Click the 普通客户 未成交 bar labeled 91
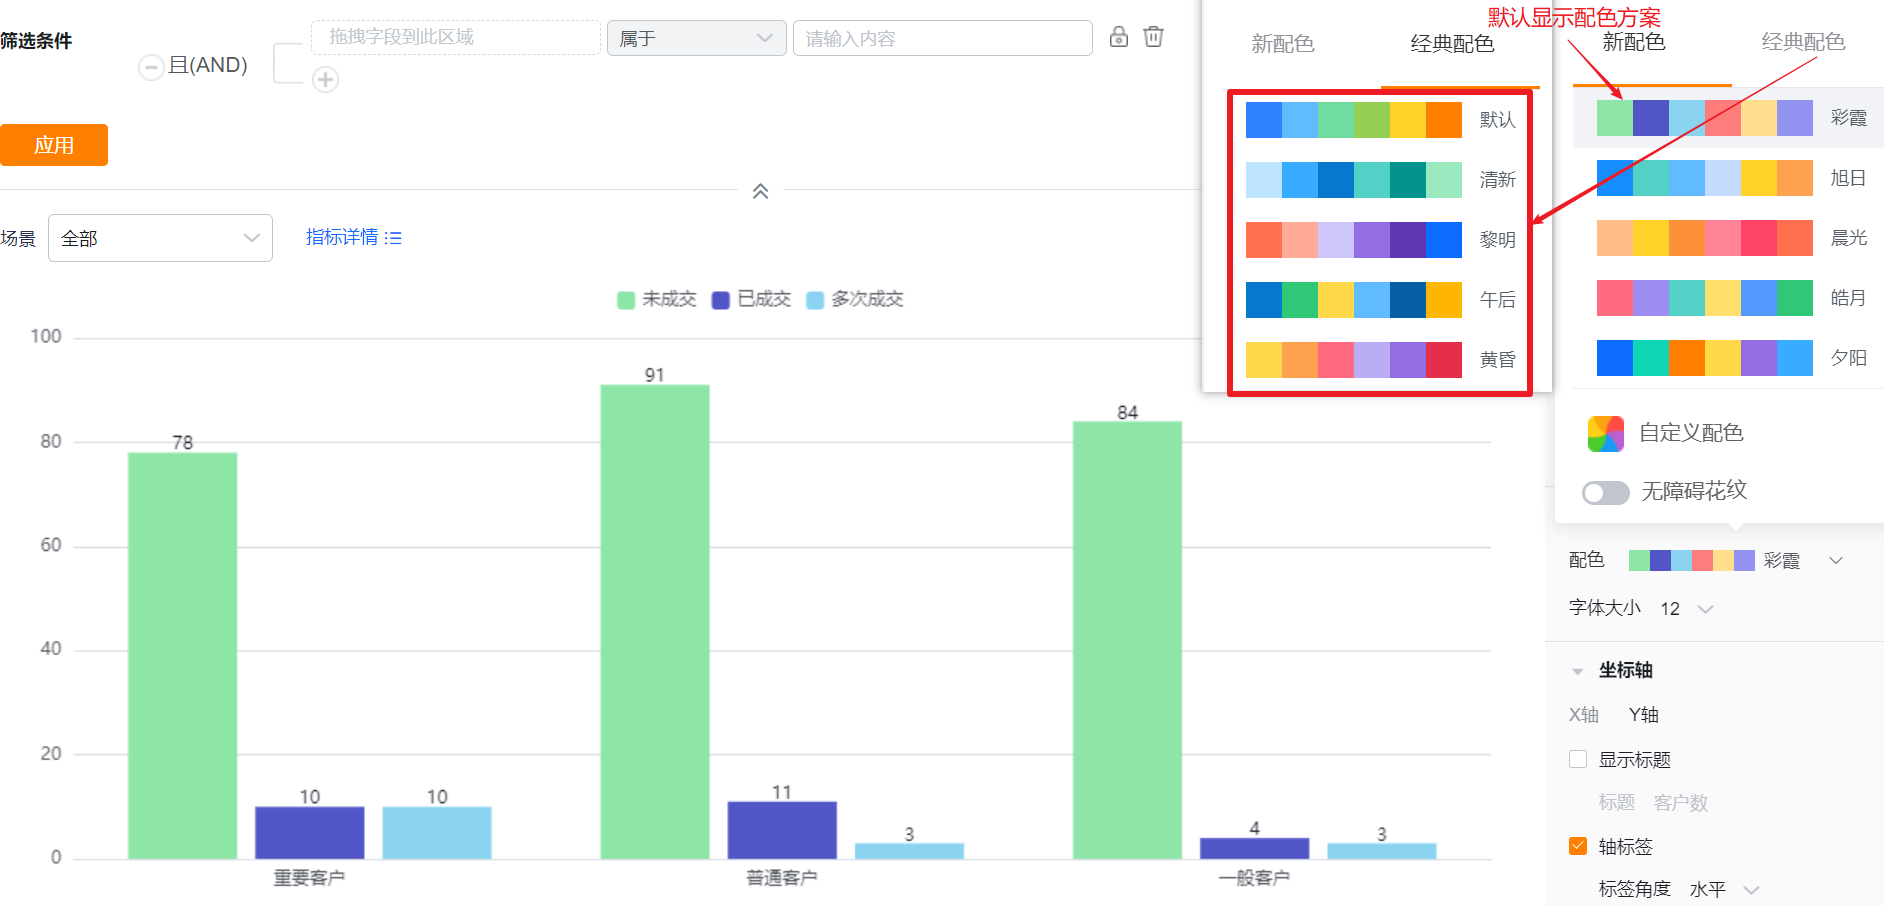 [655, 622]
